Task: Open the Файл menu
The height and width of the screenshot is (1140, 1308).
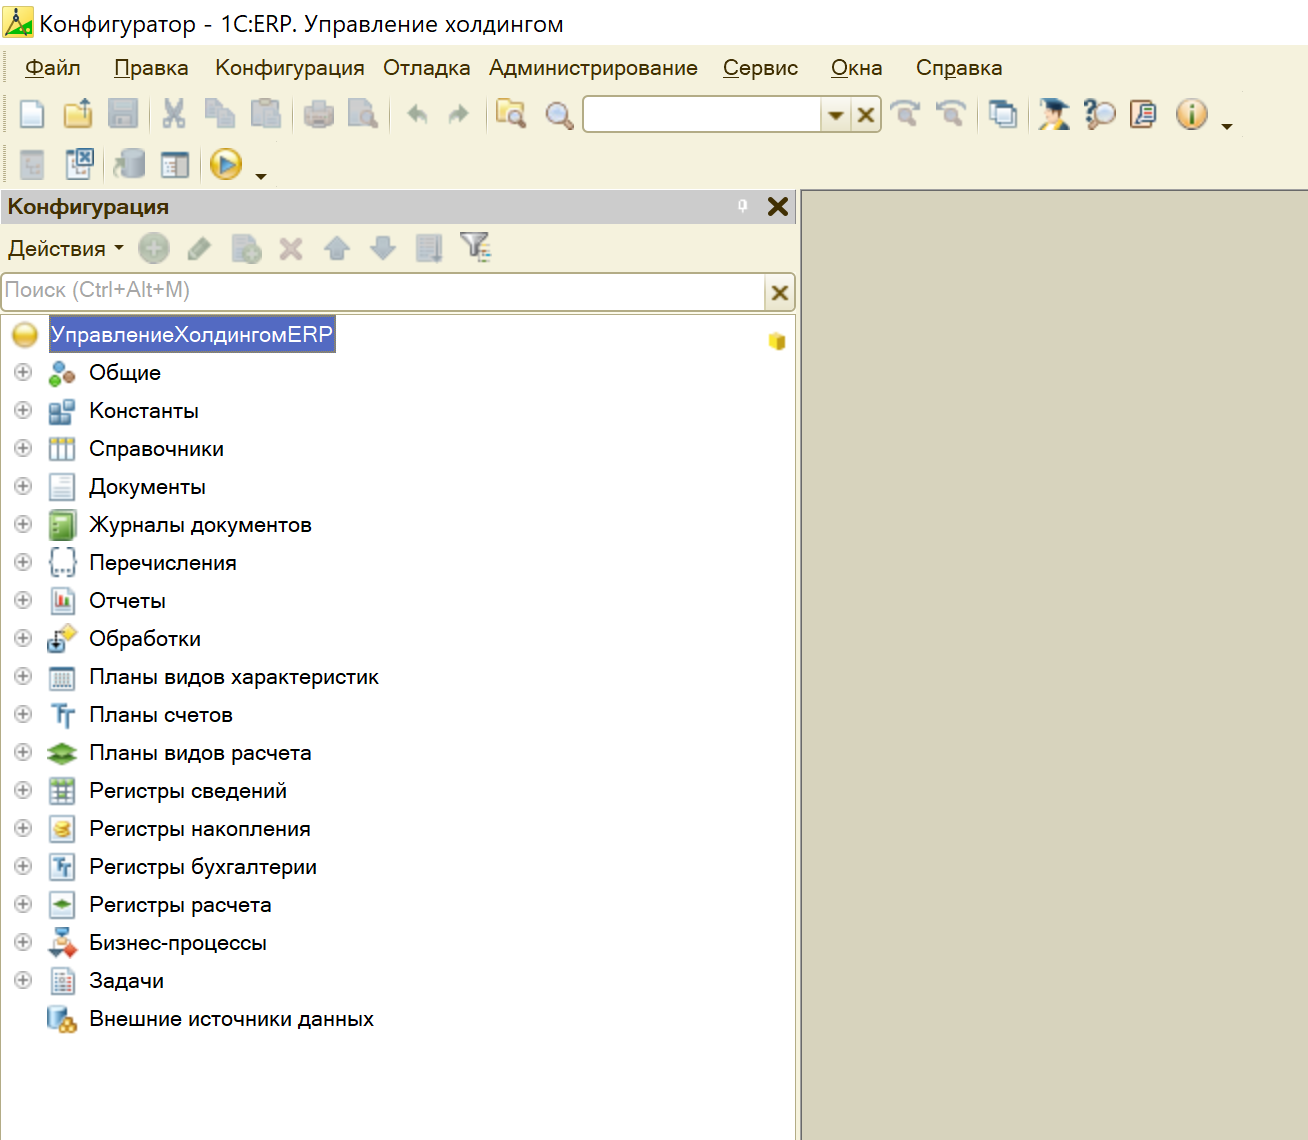Action: 53,68
